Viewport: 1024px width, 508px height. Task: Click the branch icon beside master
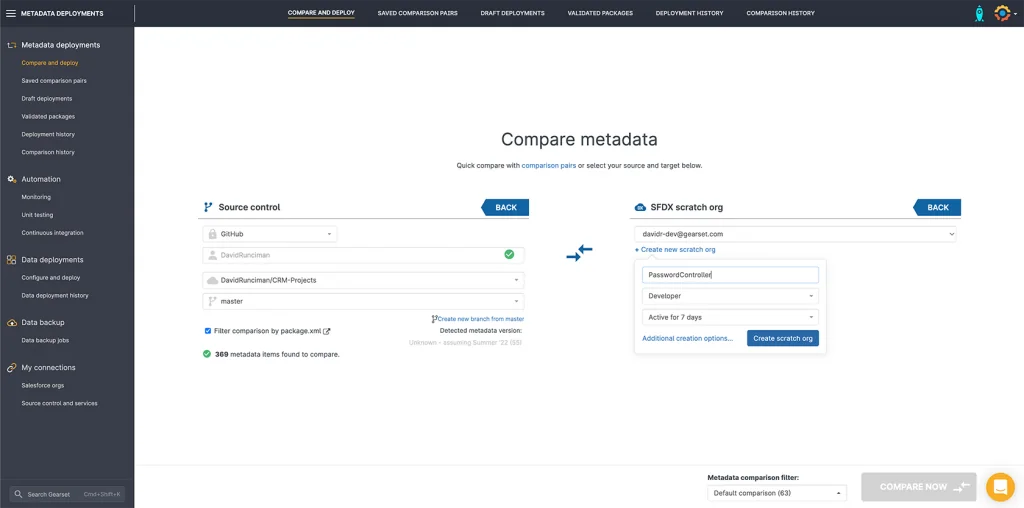coord(212,301)
